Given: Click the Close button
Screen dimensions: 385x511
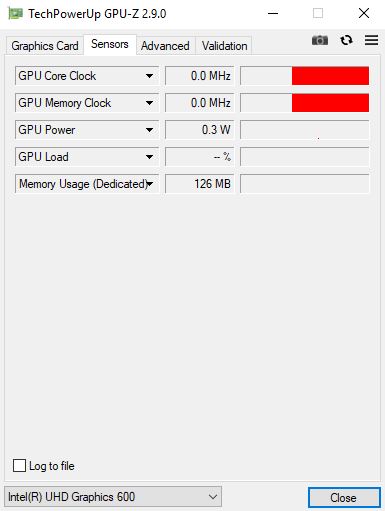Looking at the screenshot, I should 344,498.
